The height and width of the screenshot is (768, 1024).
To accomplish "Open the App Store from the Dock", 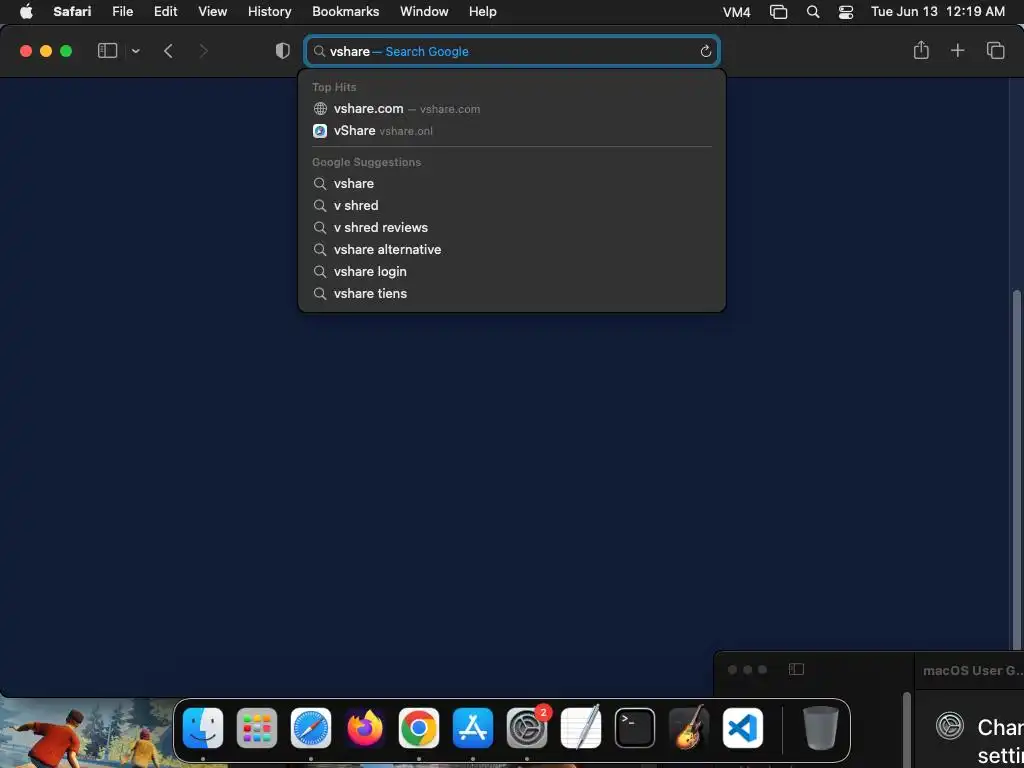I will click(473, 728).
